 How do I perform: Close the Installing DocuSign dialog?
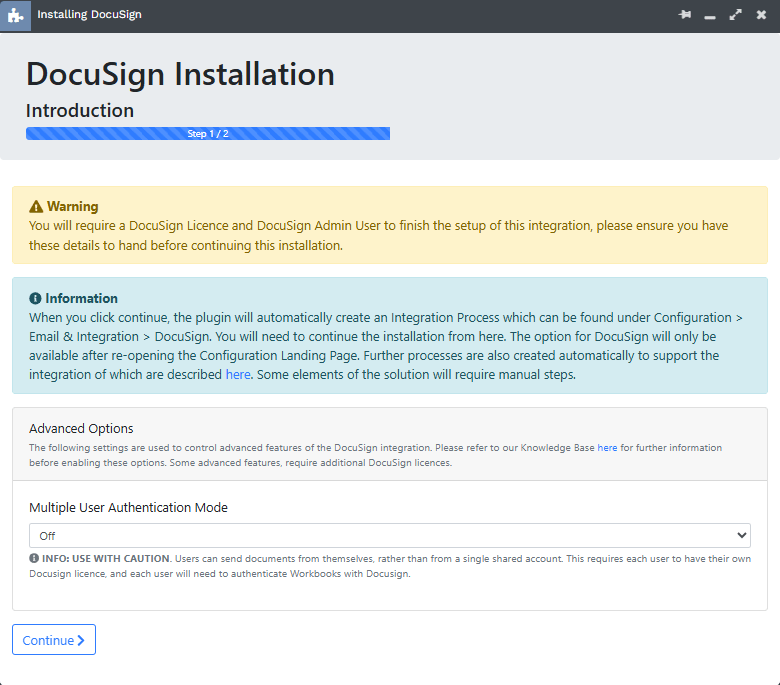point(761,15)
